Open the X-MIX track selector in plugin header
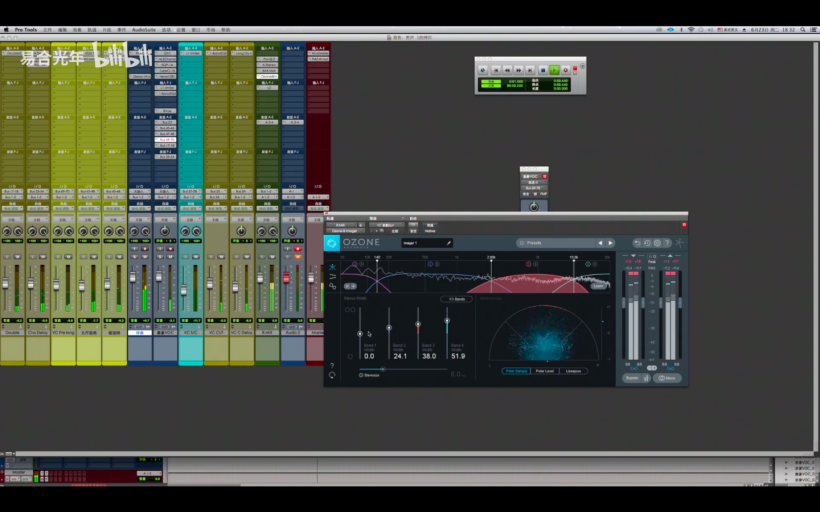Viewport: 820px width, 512px height. (341, 225)
